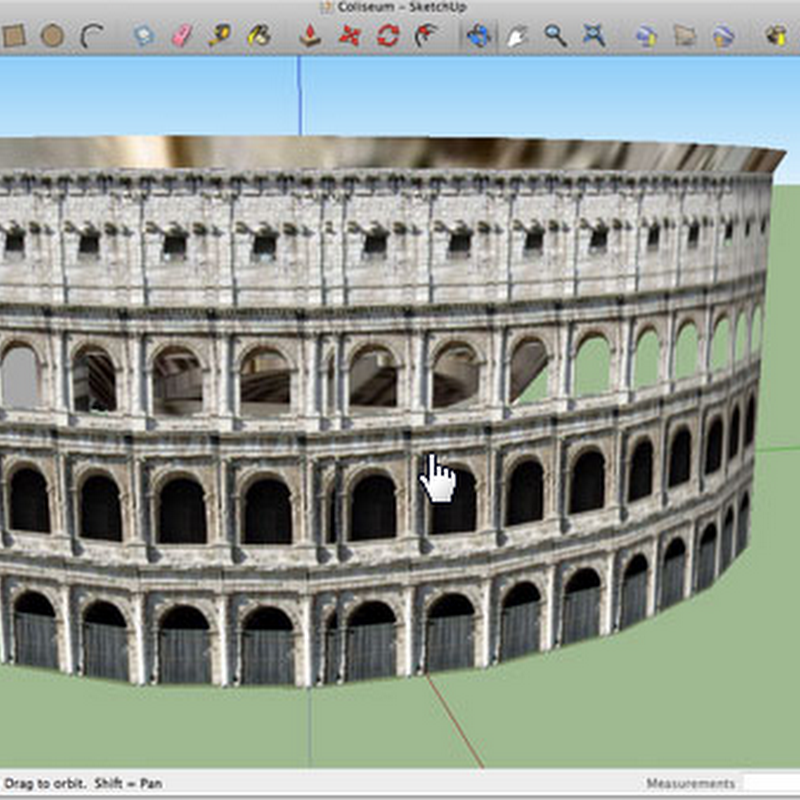Click the Add Location globe icon

646,36
